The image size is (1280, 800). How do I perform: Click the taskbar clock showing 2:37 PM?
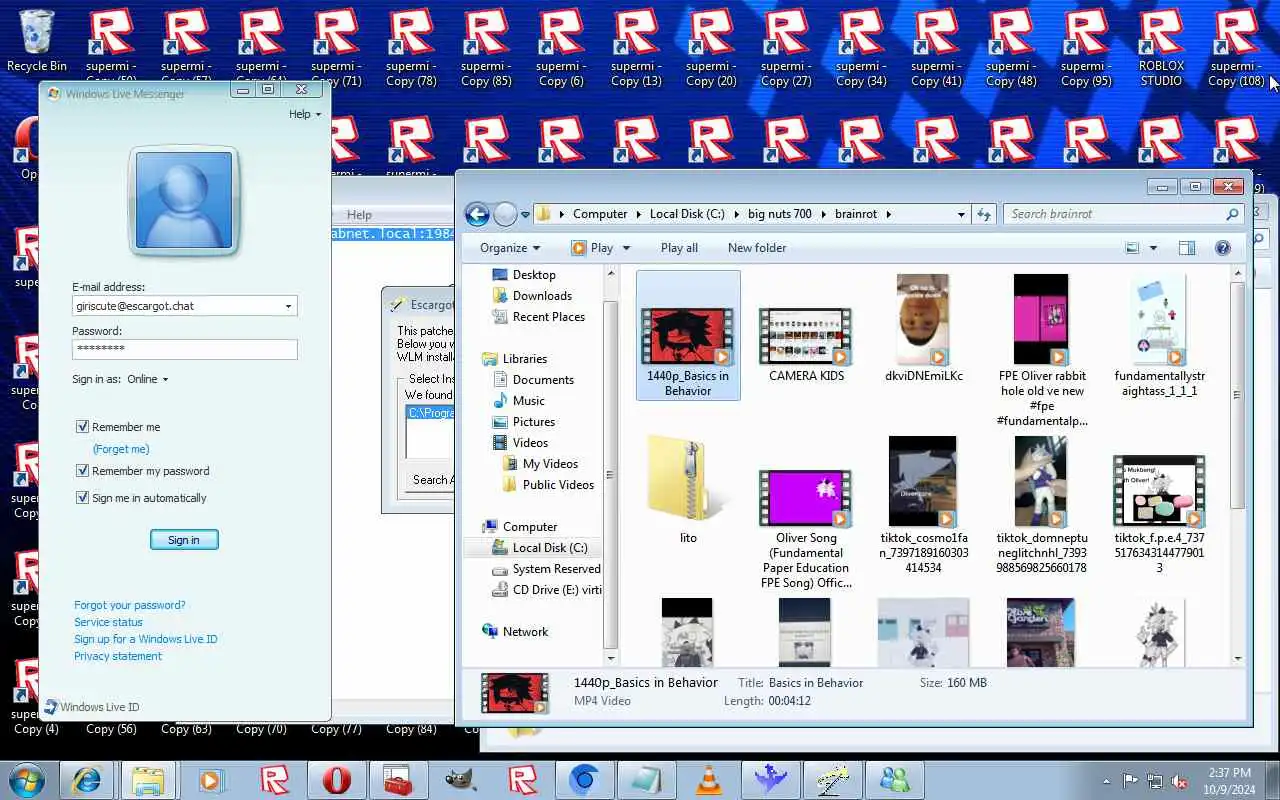(1229, 780)
